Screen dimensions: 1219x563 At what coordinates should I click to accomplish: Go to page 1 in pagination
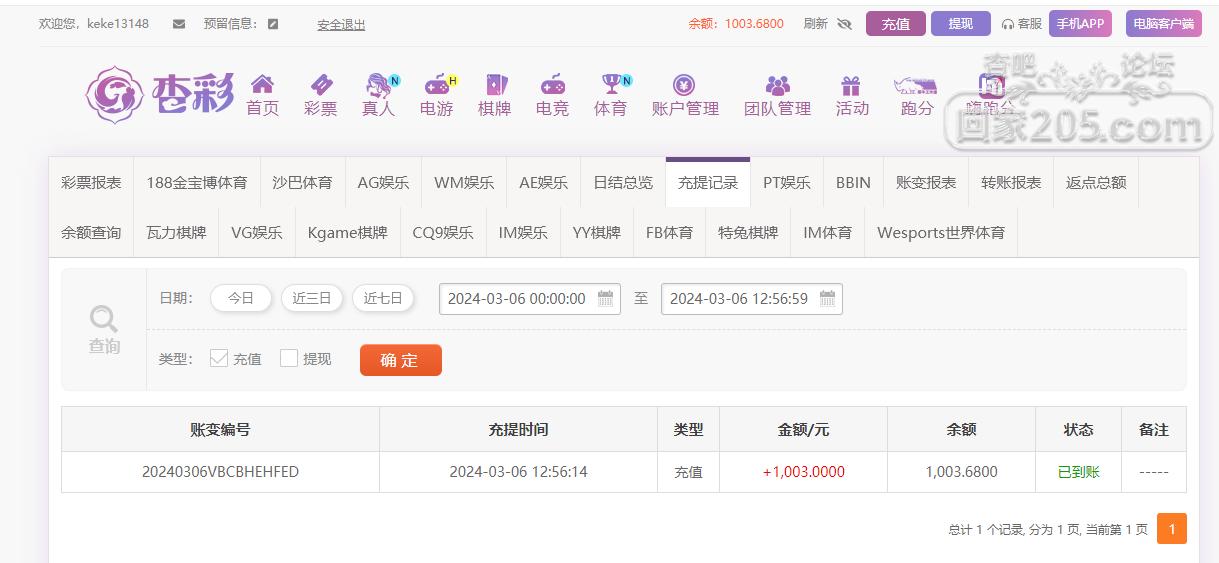coord(1171,529)
